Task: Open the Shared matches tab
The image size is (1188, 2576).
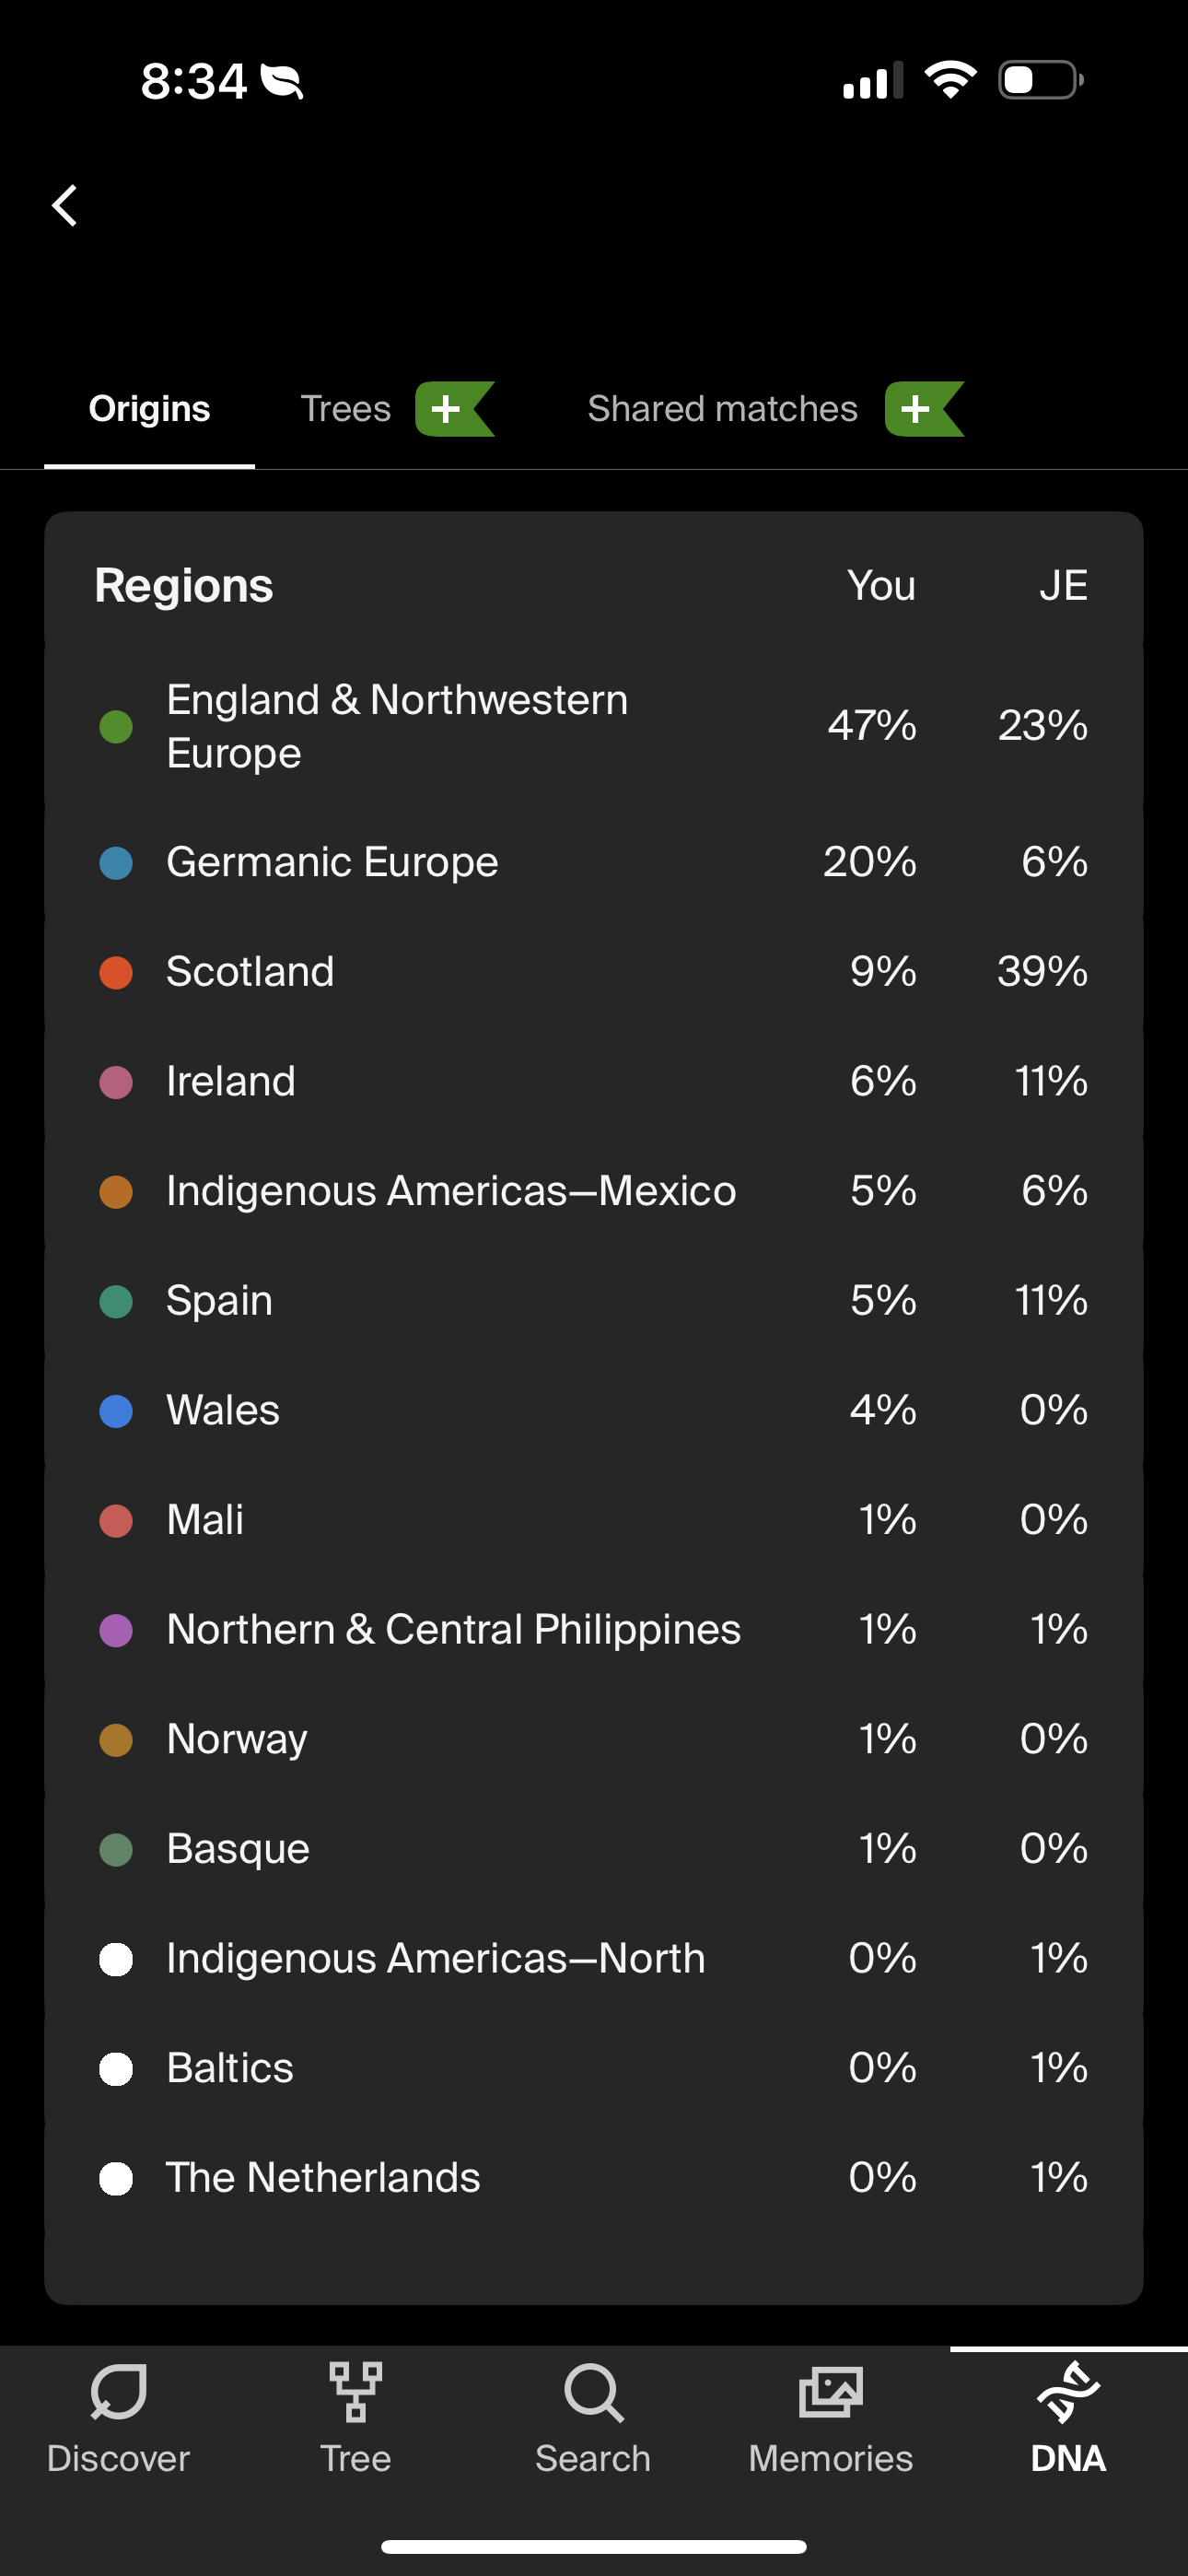Action: click(x=722, y=409)
